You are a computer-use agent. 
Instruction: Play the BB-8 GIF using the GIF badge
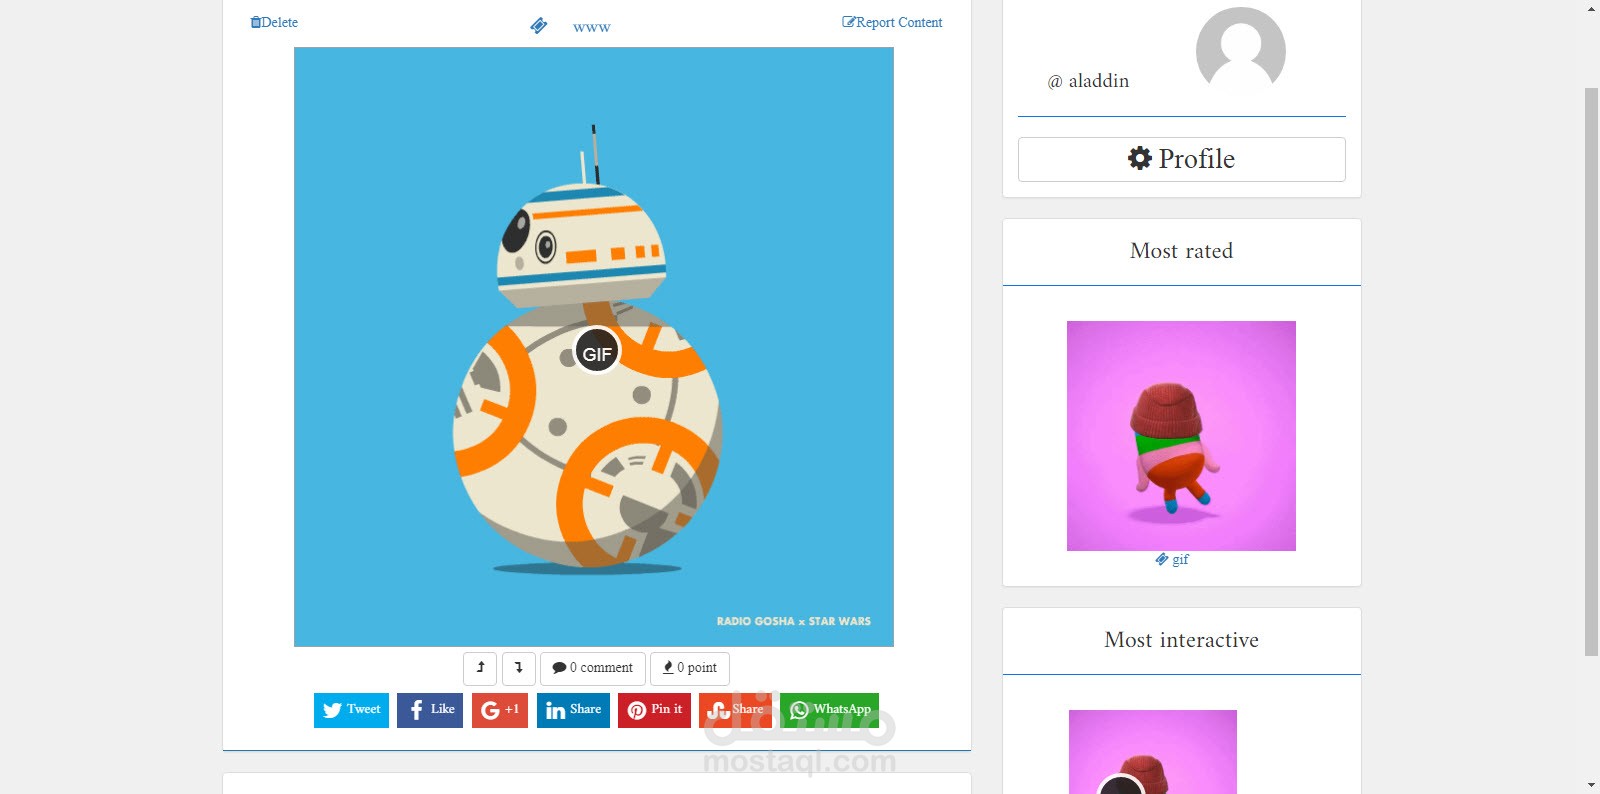pyautogui.click(x=596, y=352)
